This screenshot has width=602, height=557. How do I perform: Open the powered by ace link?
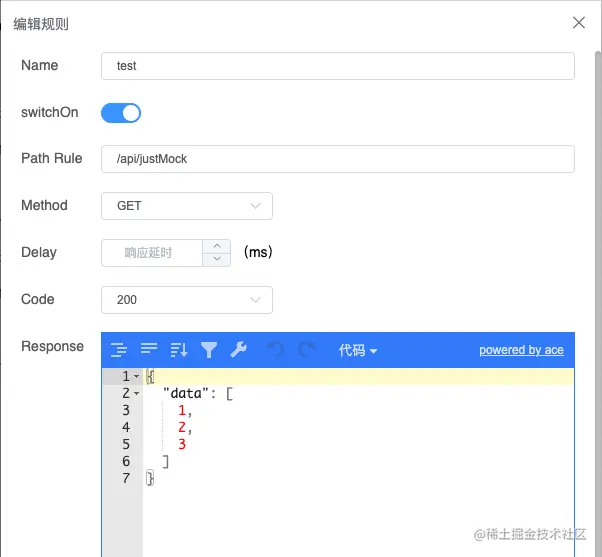[x=521, y=350]
